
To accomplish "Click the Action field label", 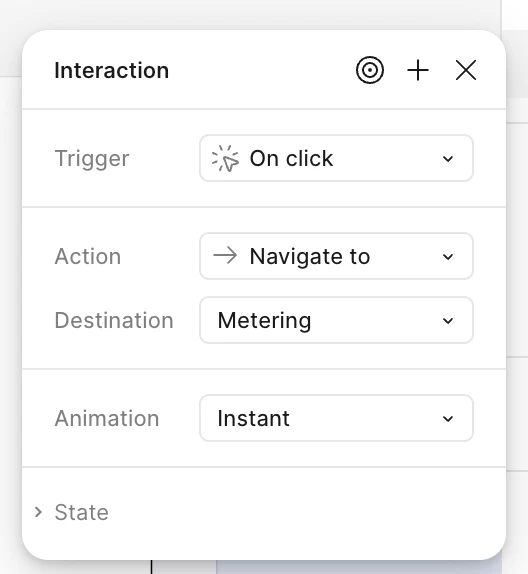I will click(88, 256).
